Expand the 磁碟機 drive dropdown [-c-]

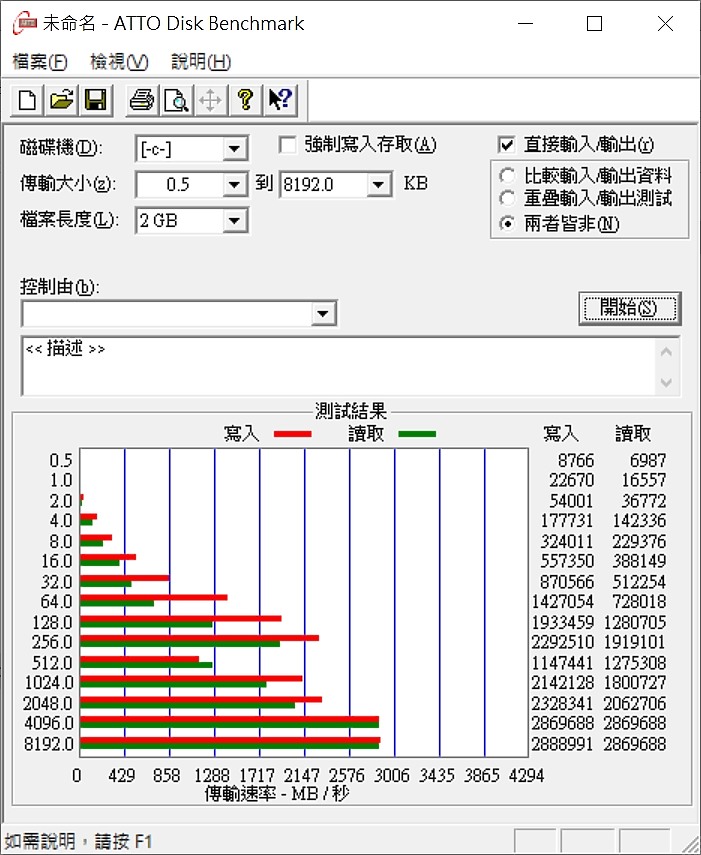click(x=234, y=148)
